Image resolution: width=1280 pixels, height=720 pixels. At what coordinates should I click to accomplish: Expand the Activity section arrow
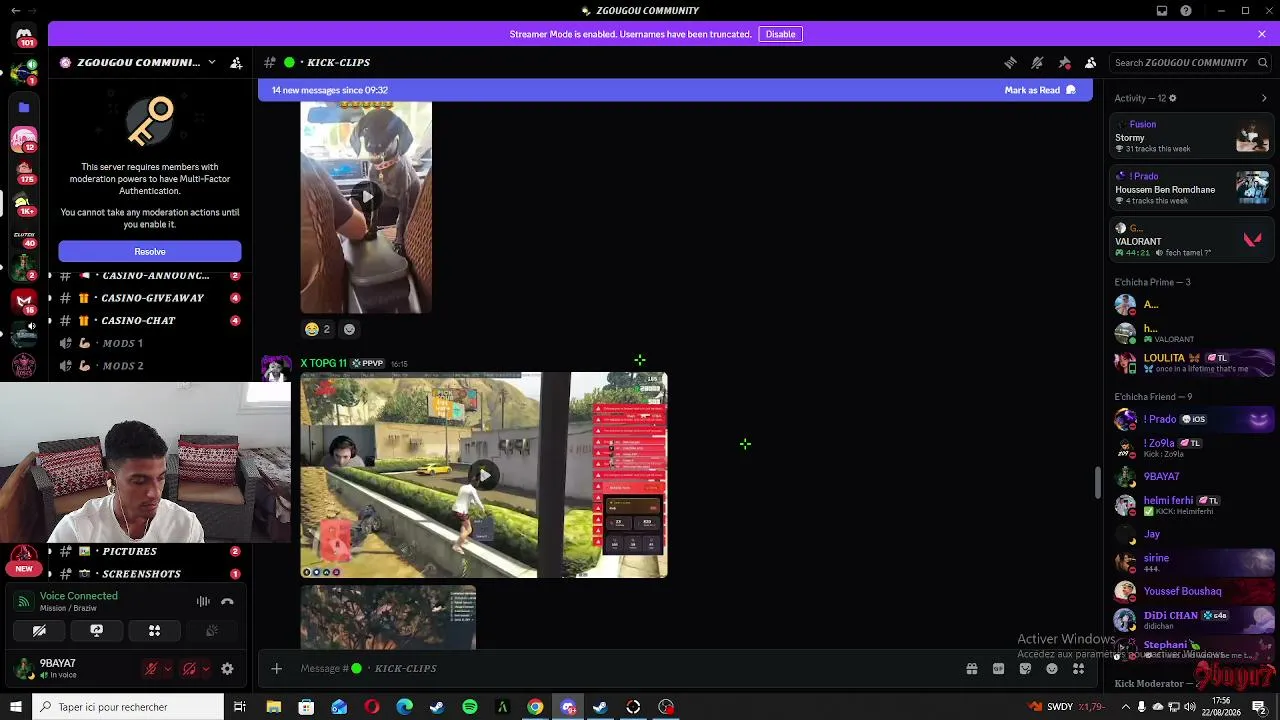pos(1264,98)
